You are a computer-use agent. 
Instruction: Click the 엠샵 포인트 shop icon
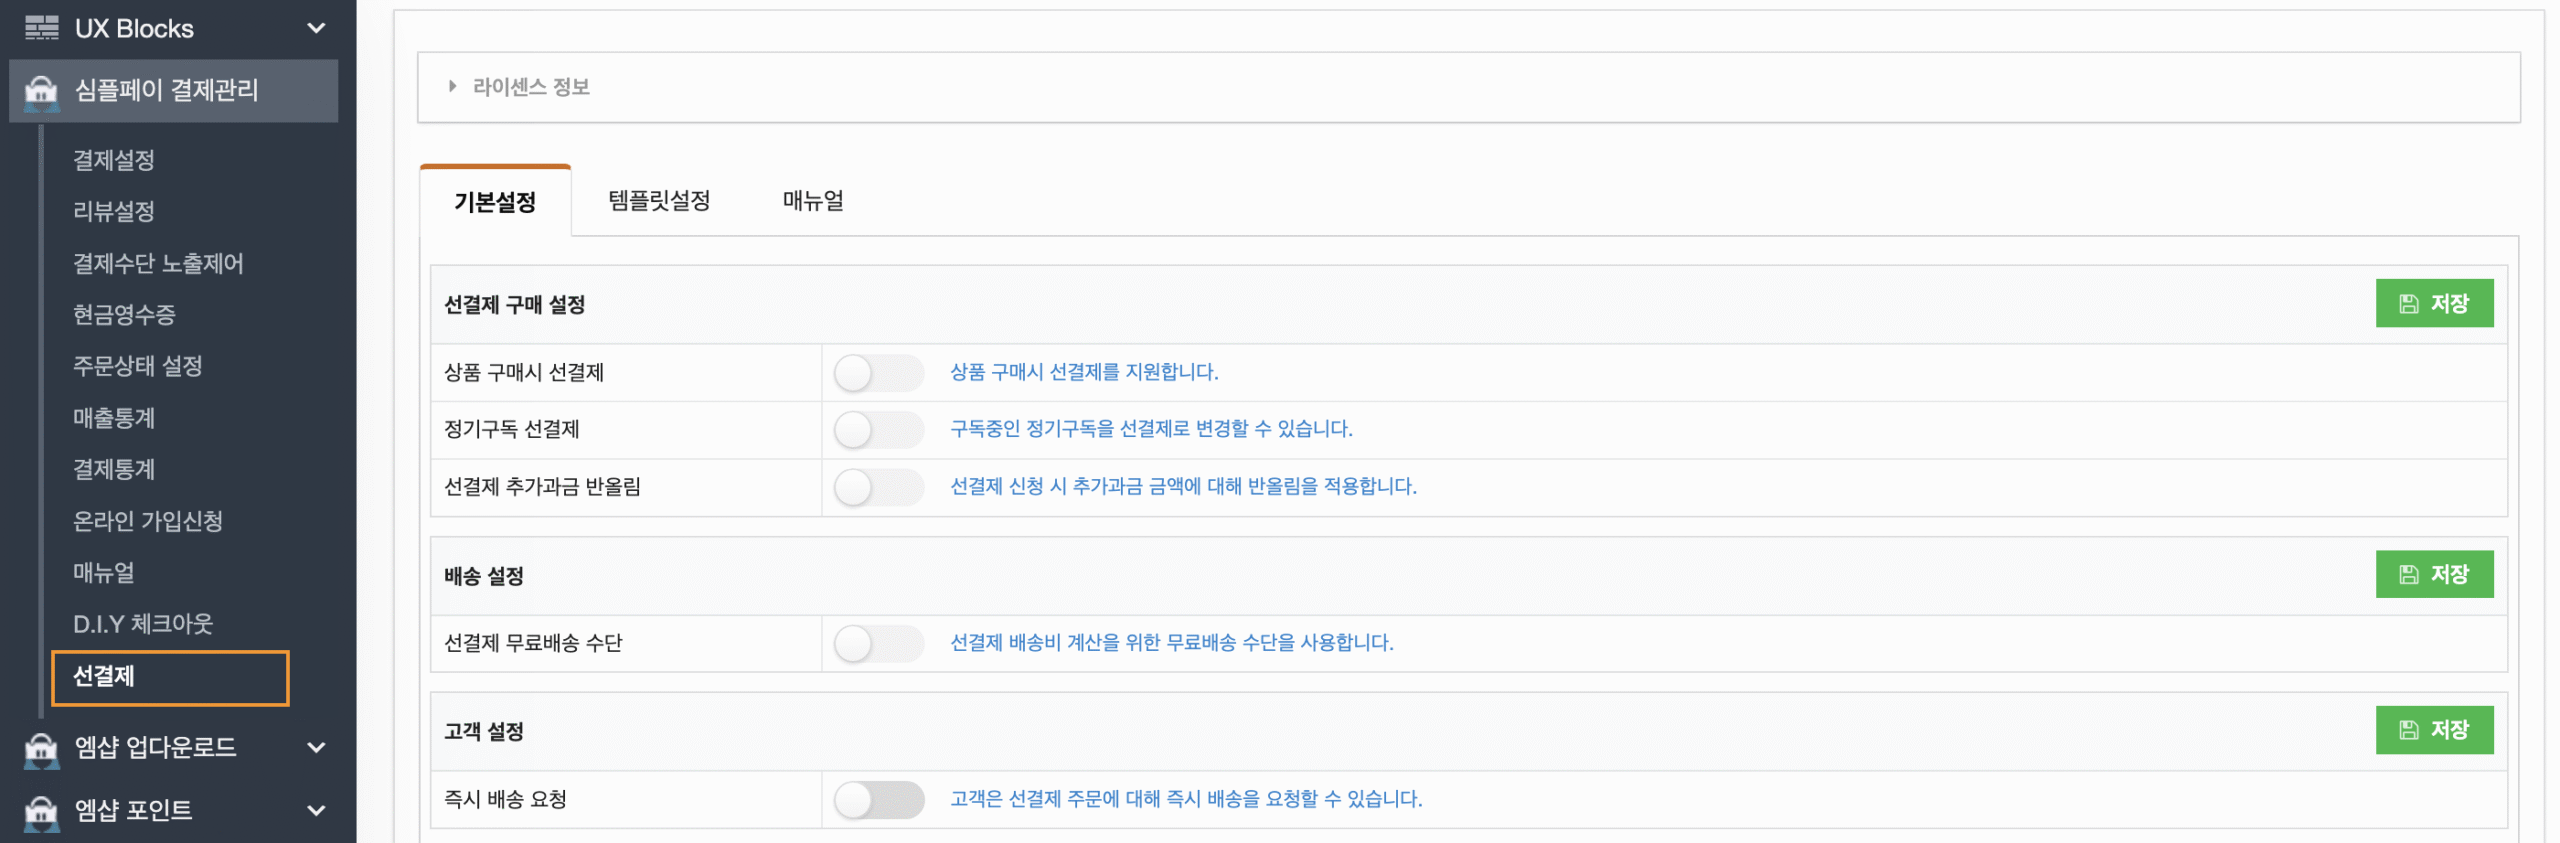tap(41, 812)
